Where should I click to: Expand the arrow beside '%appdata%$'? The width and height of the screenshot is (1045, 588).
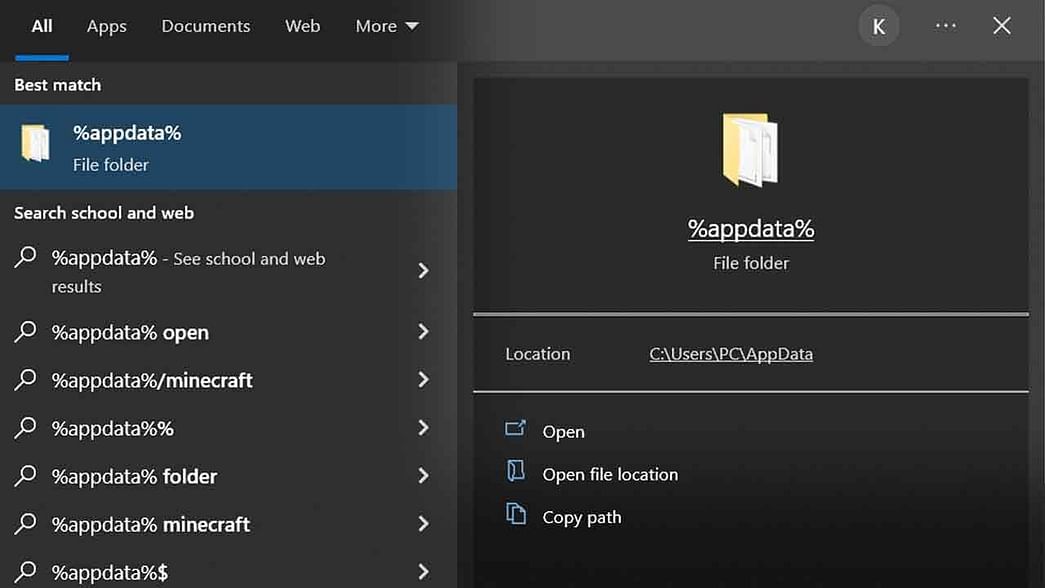coord(423,571)
